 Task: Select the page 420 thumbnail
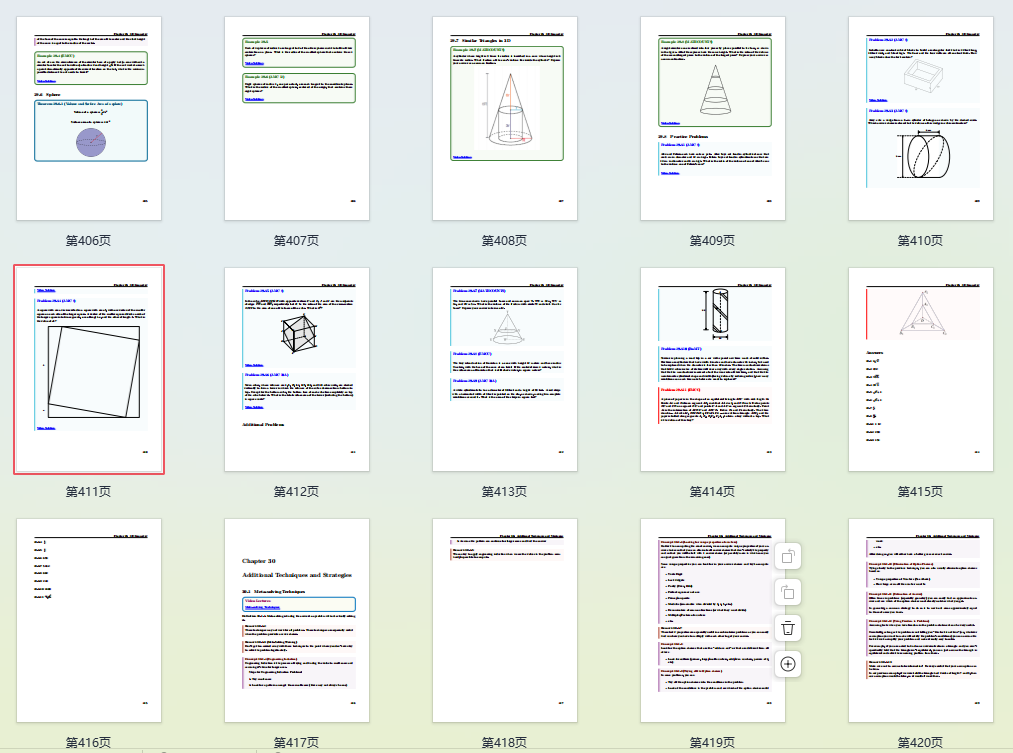coord(921,621)
